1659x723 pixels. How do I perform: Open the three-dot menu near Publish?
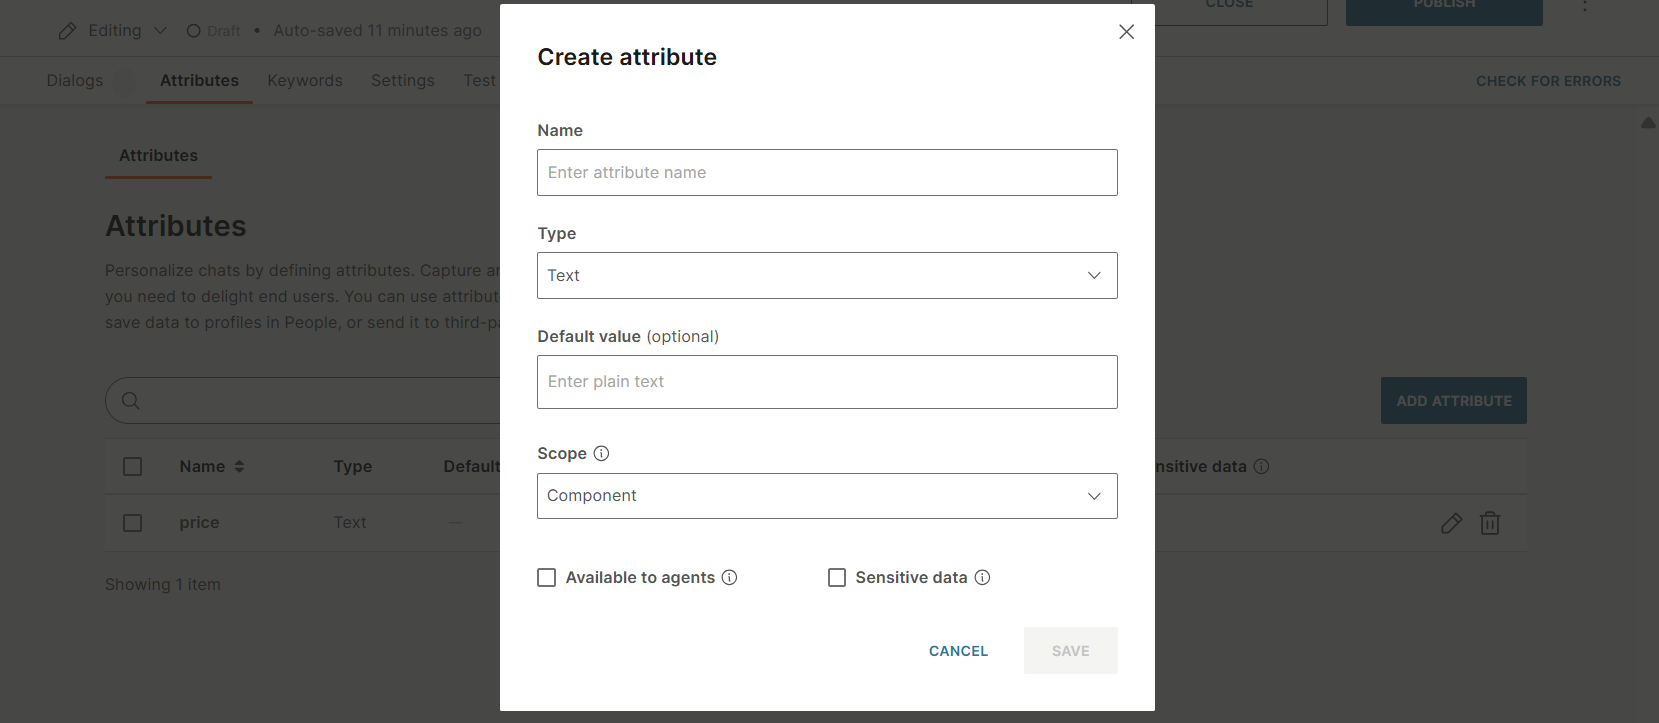1584,7
